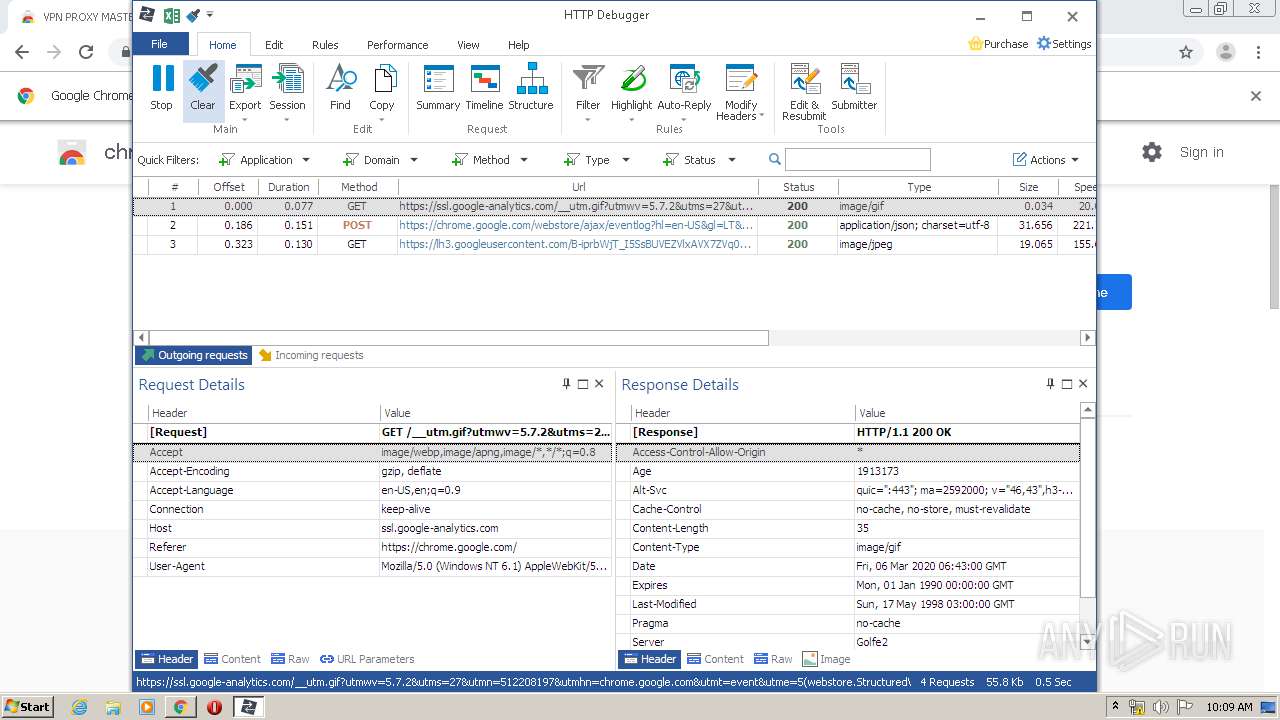The height and width of the screenshot is (720, 1280).
Task: Pin the Request Details panel
Action: click(567, 384)
